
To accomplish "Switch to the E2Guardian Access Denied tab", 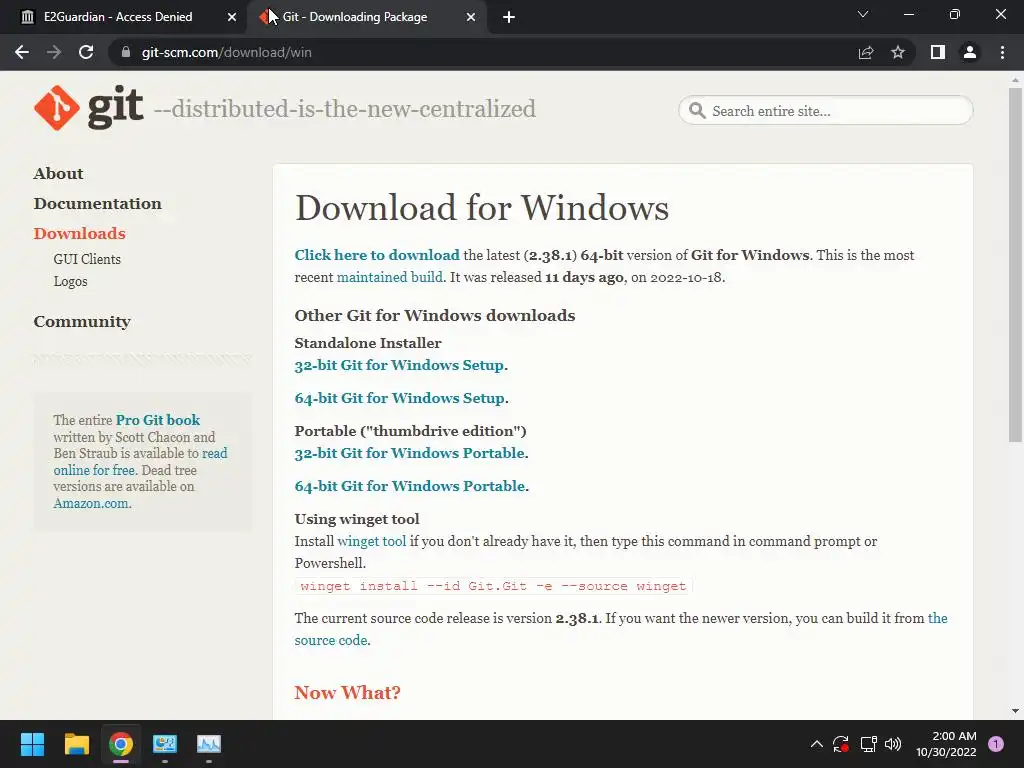I will click(123, 17).
